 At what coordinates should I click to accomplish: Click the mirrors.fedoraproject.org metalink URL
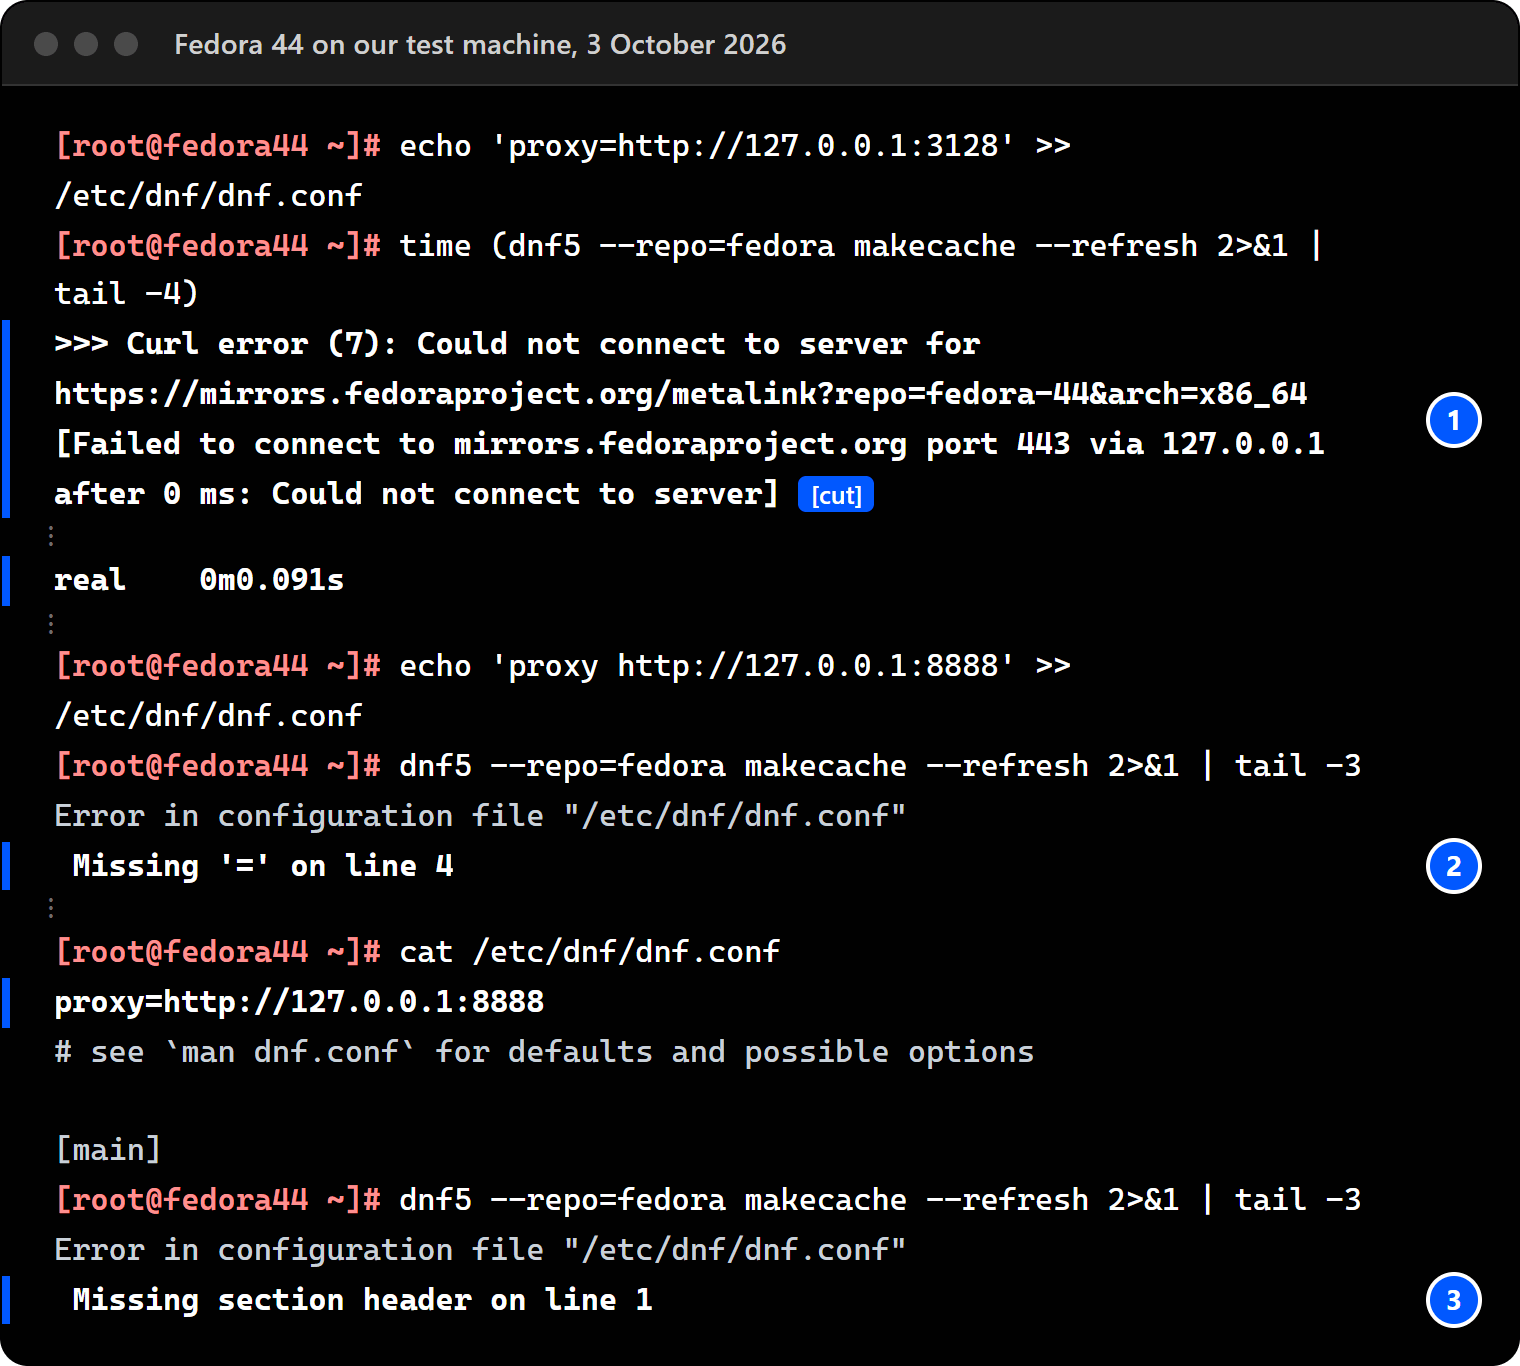(x=680, y=394)
